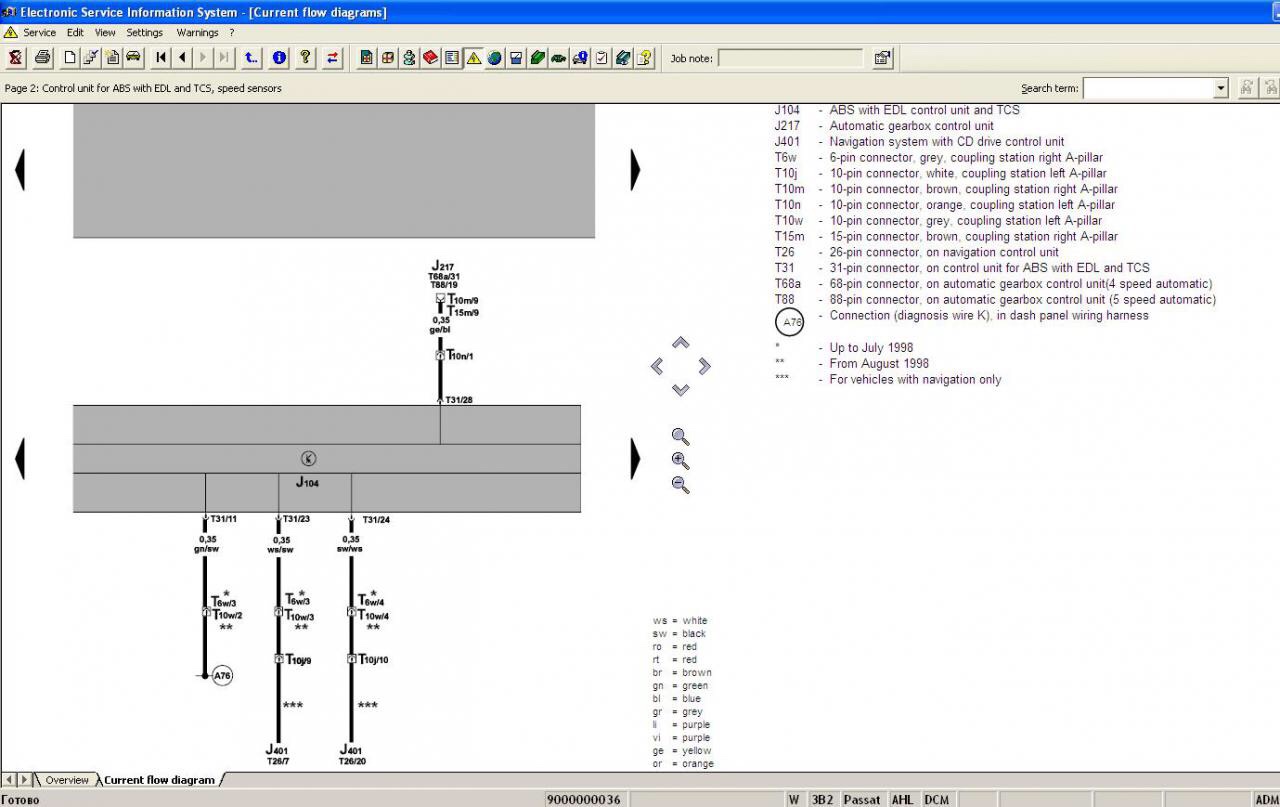The image size is (1280, 807).
Task: Click the T31/28 pin label in diagram
Action: (459, 399)
